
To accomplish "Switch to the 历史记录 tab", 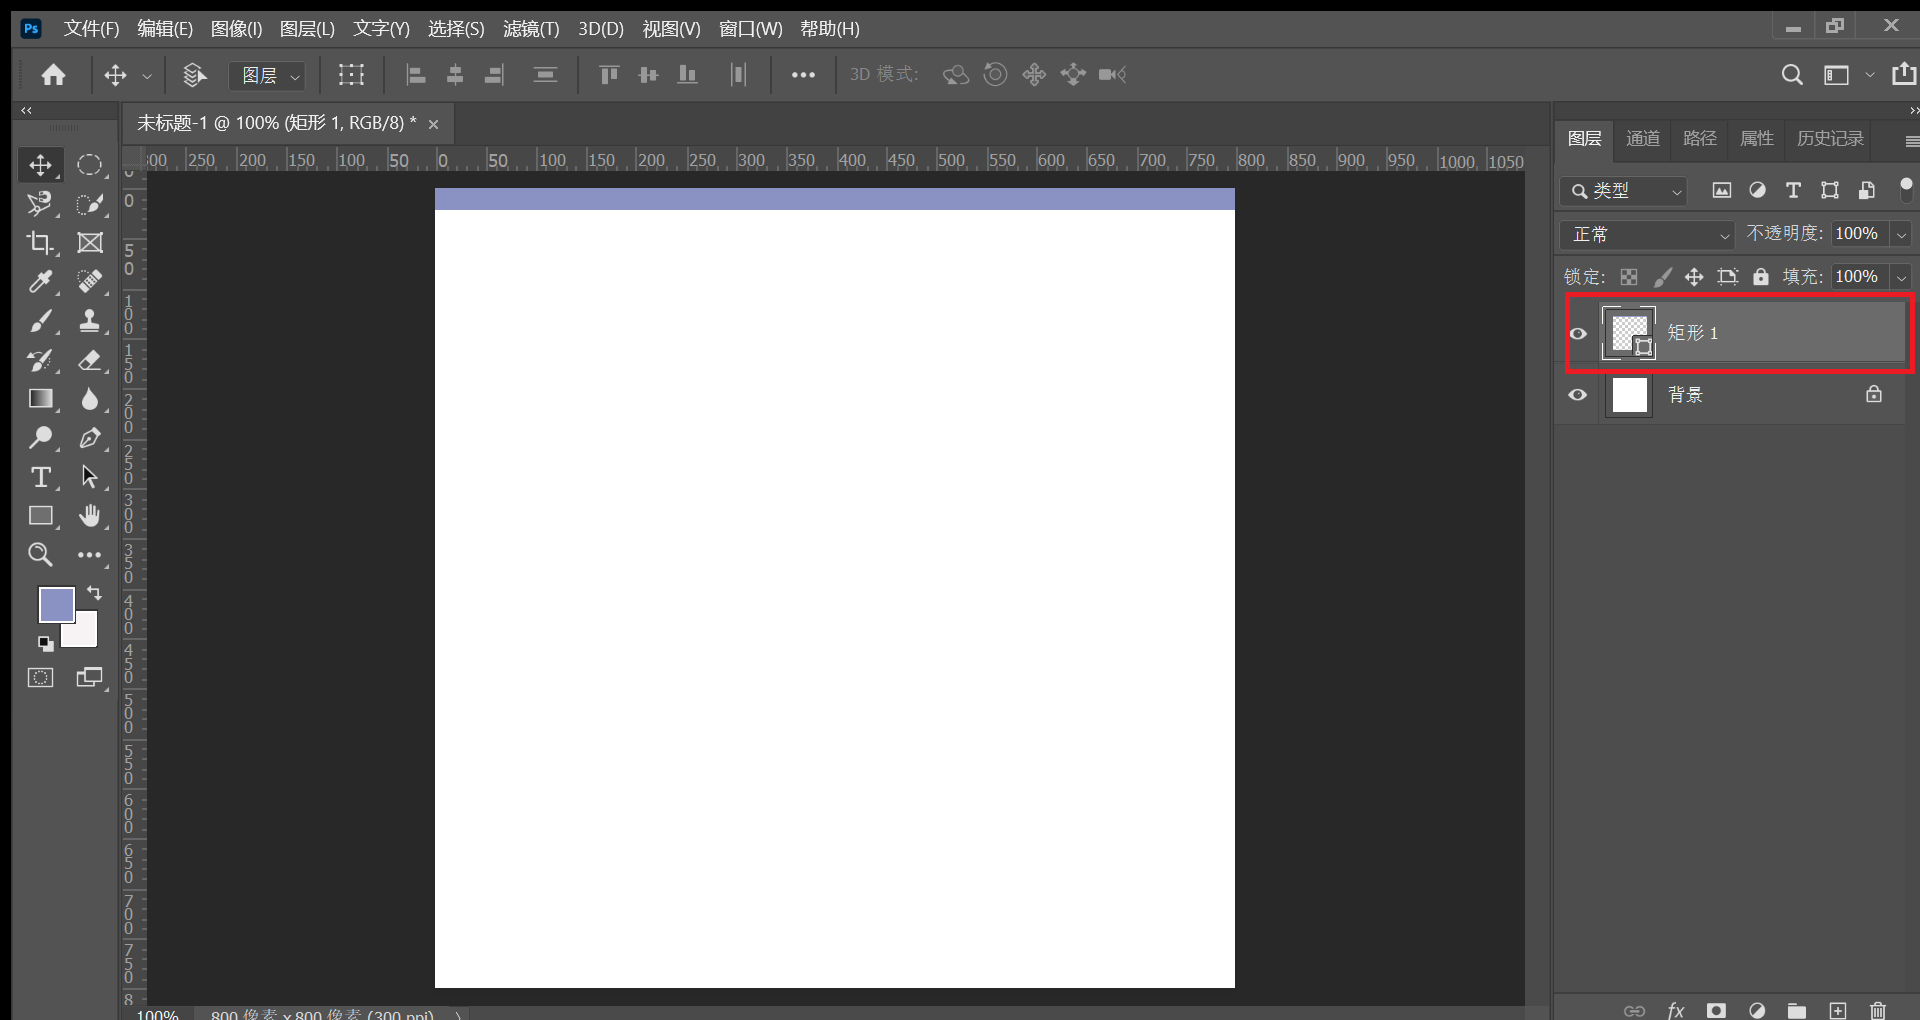I will (1829, 139).
